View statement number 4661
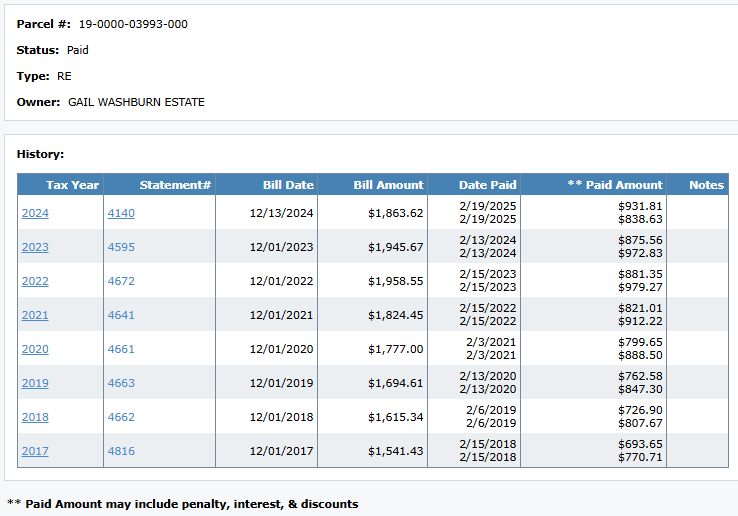Screen dimensions: 738x516 point(121,349)
